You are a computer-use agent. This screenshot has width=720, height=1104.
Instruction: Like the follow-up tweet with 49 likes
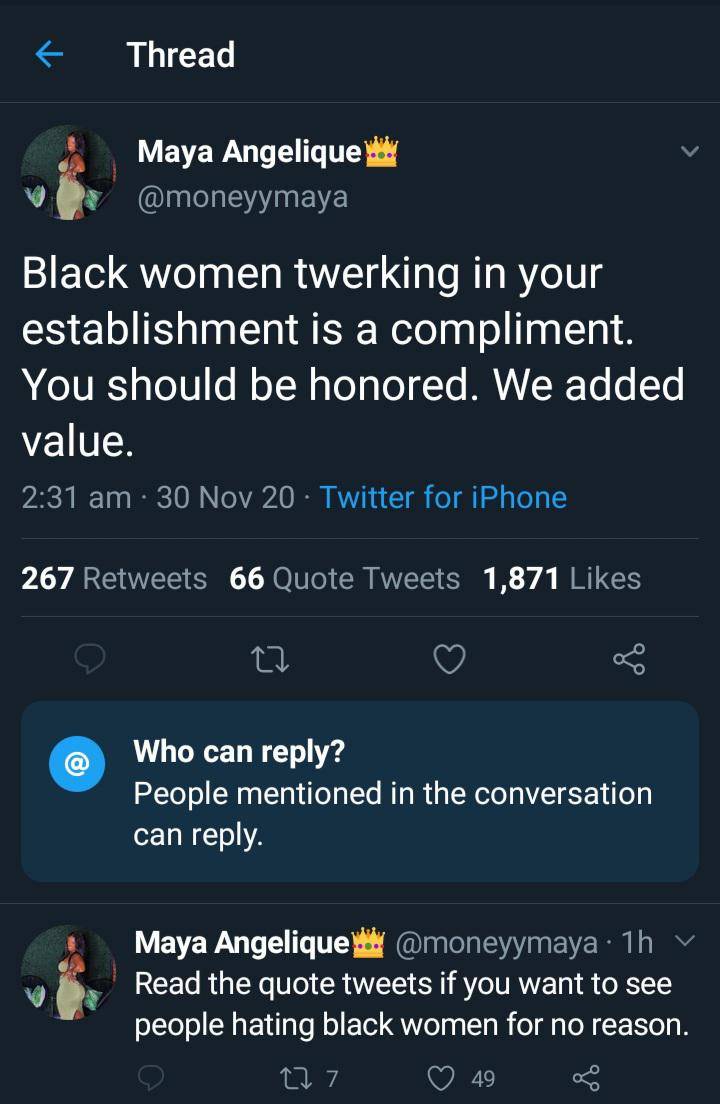tap(443, 1077)
